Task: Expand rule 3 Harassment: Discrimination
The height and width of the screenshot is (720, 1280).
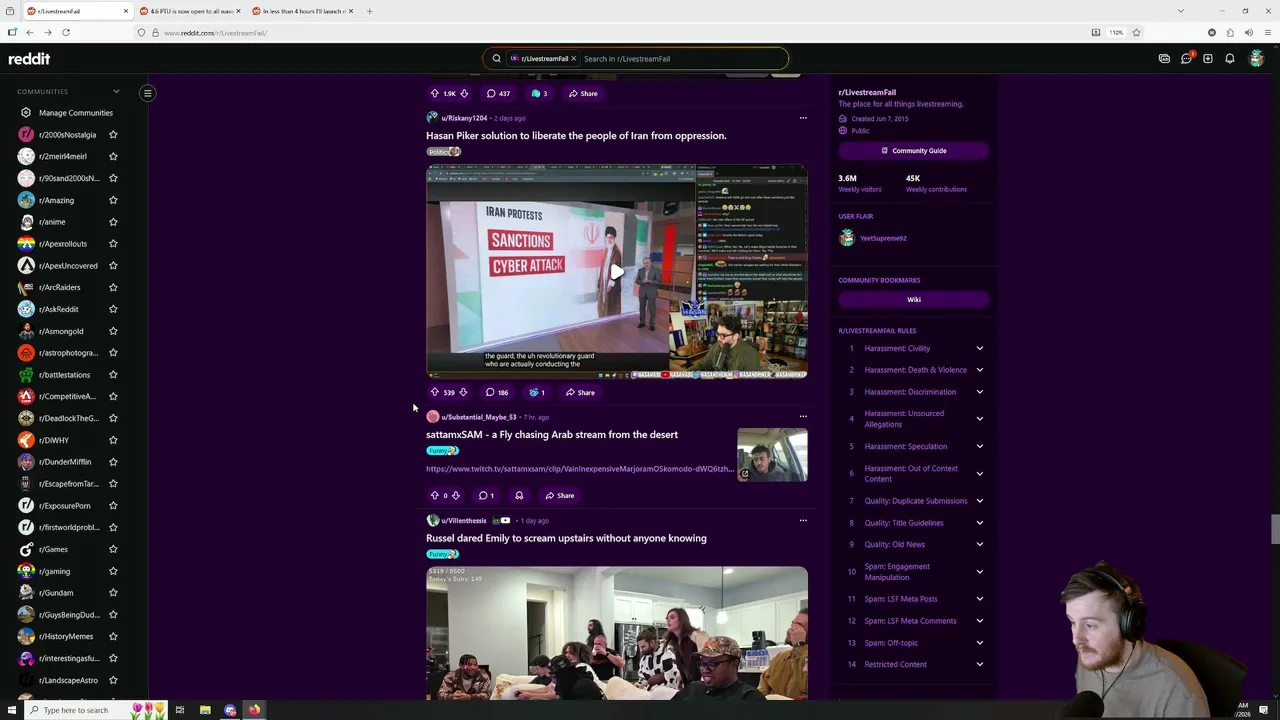Action: pyautogui.click(x=979, y=392)
